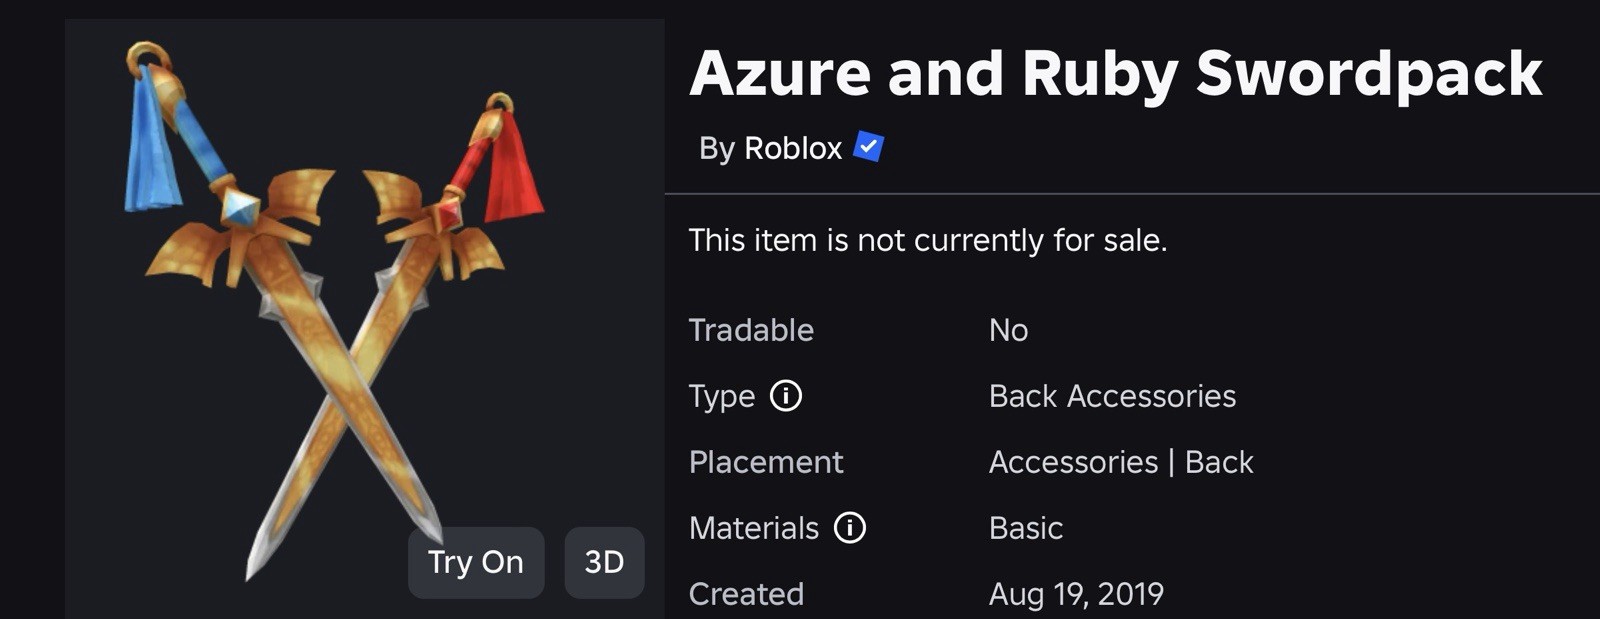This screenshot has width=1600, height=619.
Task: Click the Aug 19, 2019 created date
Action: tap(1076, 594)
